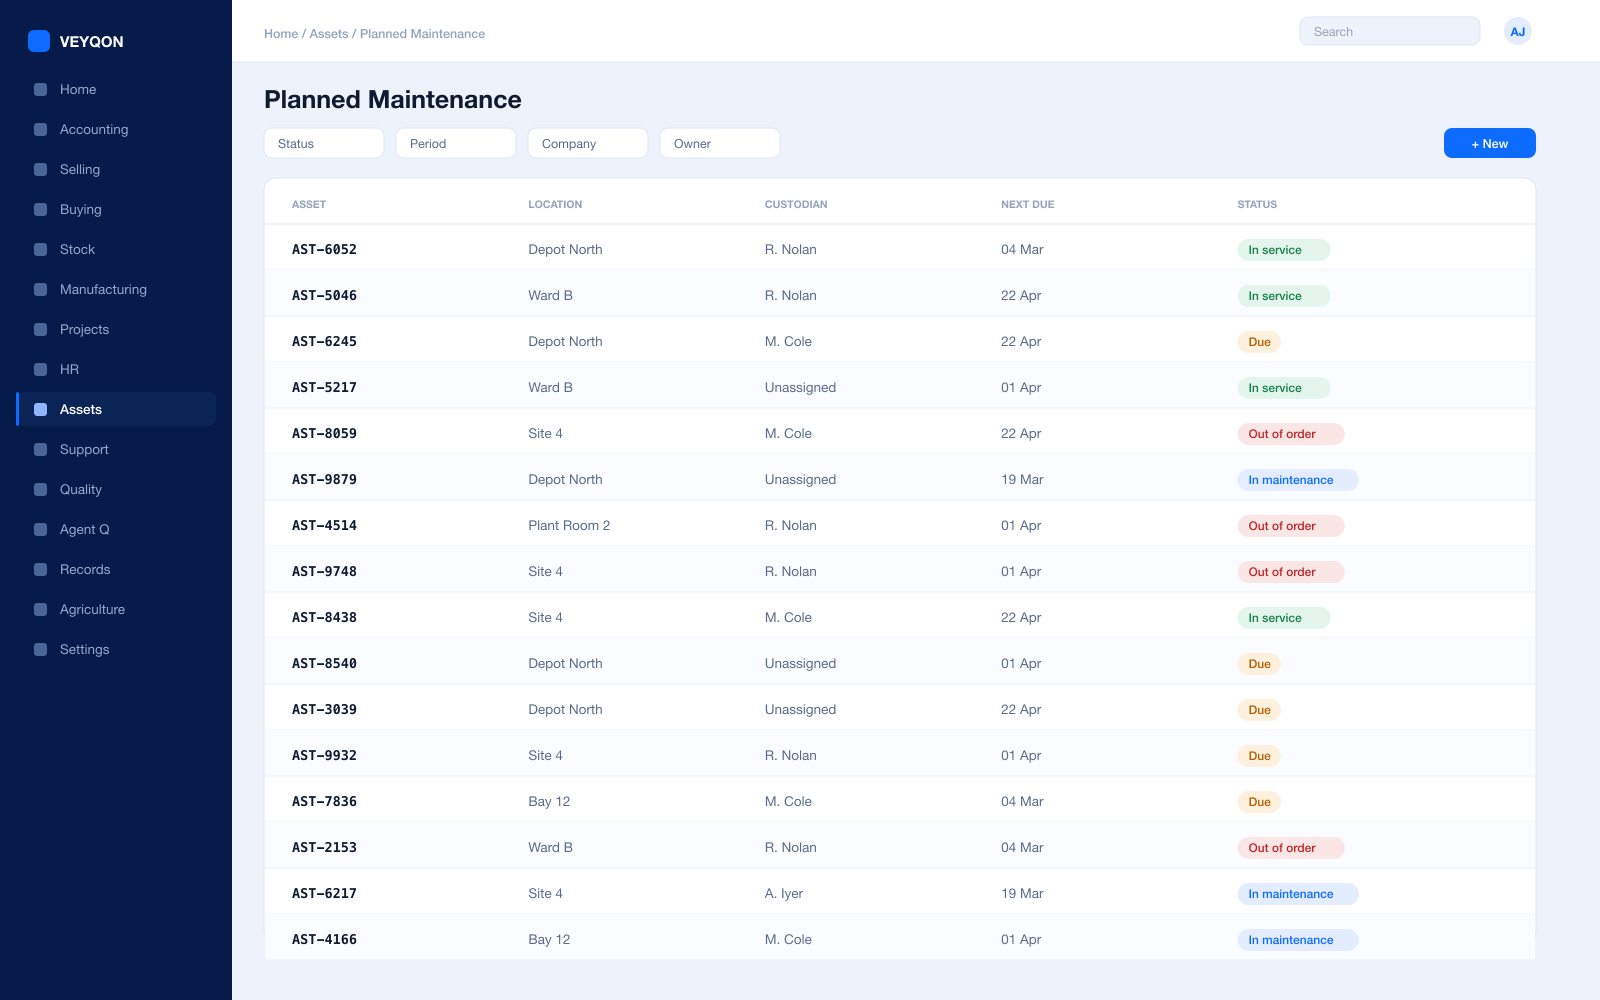Screen dimensions: 1600x1000
Task: Go to Manufacturing module label
Action: (x=103, y=289)
